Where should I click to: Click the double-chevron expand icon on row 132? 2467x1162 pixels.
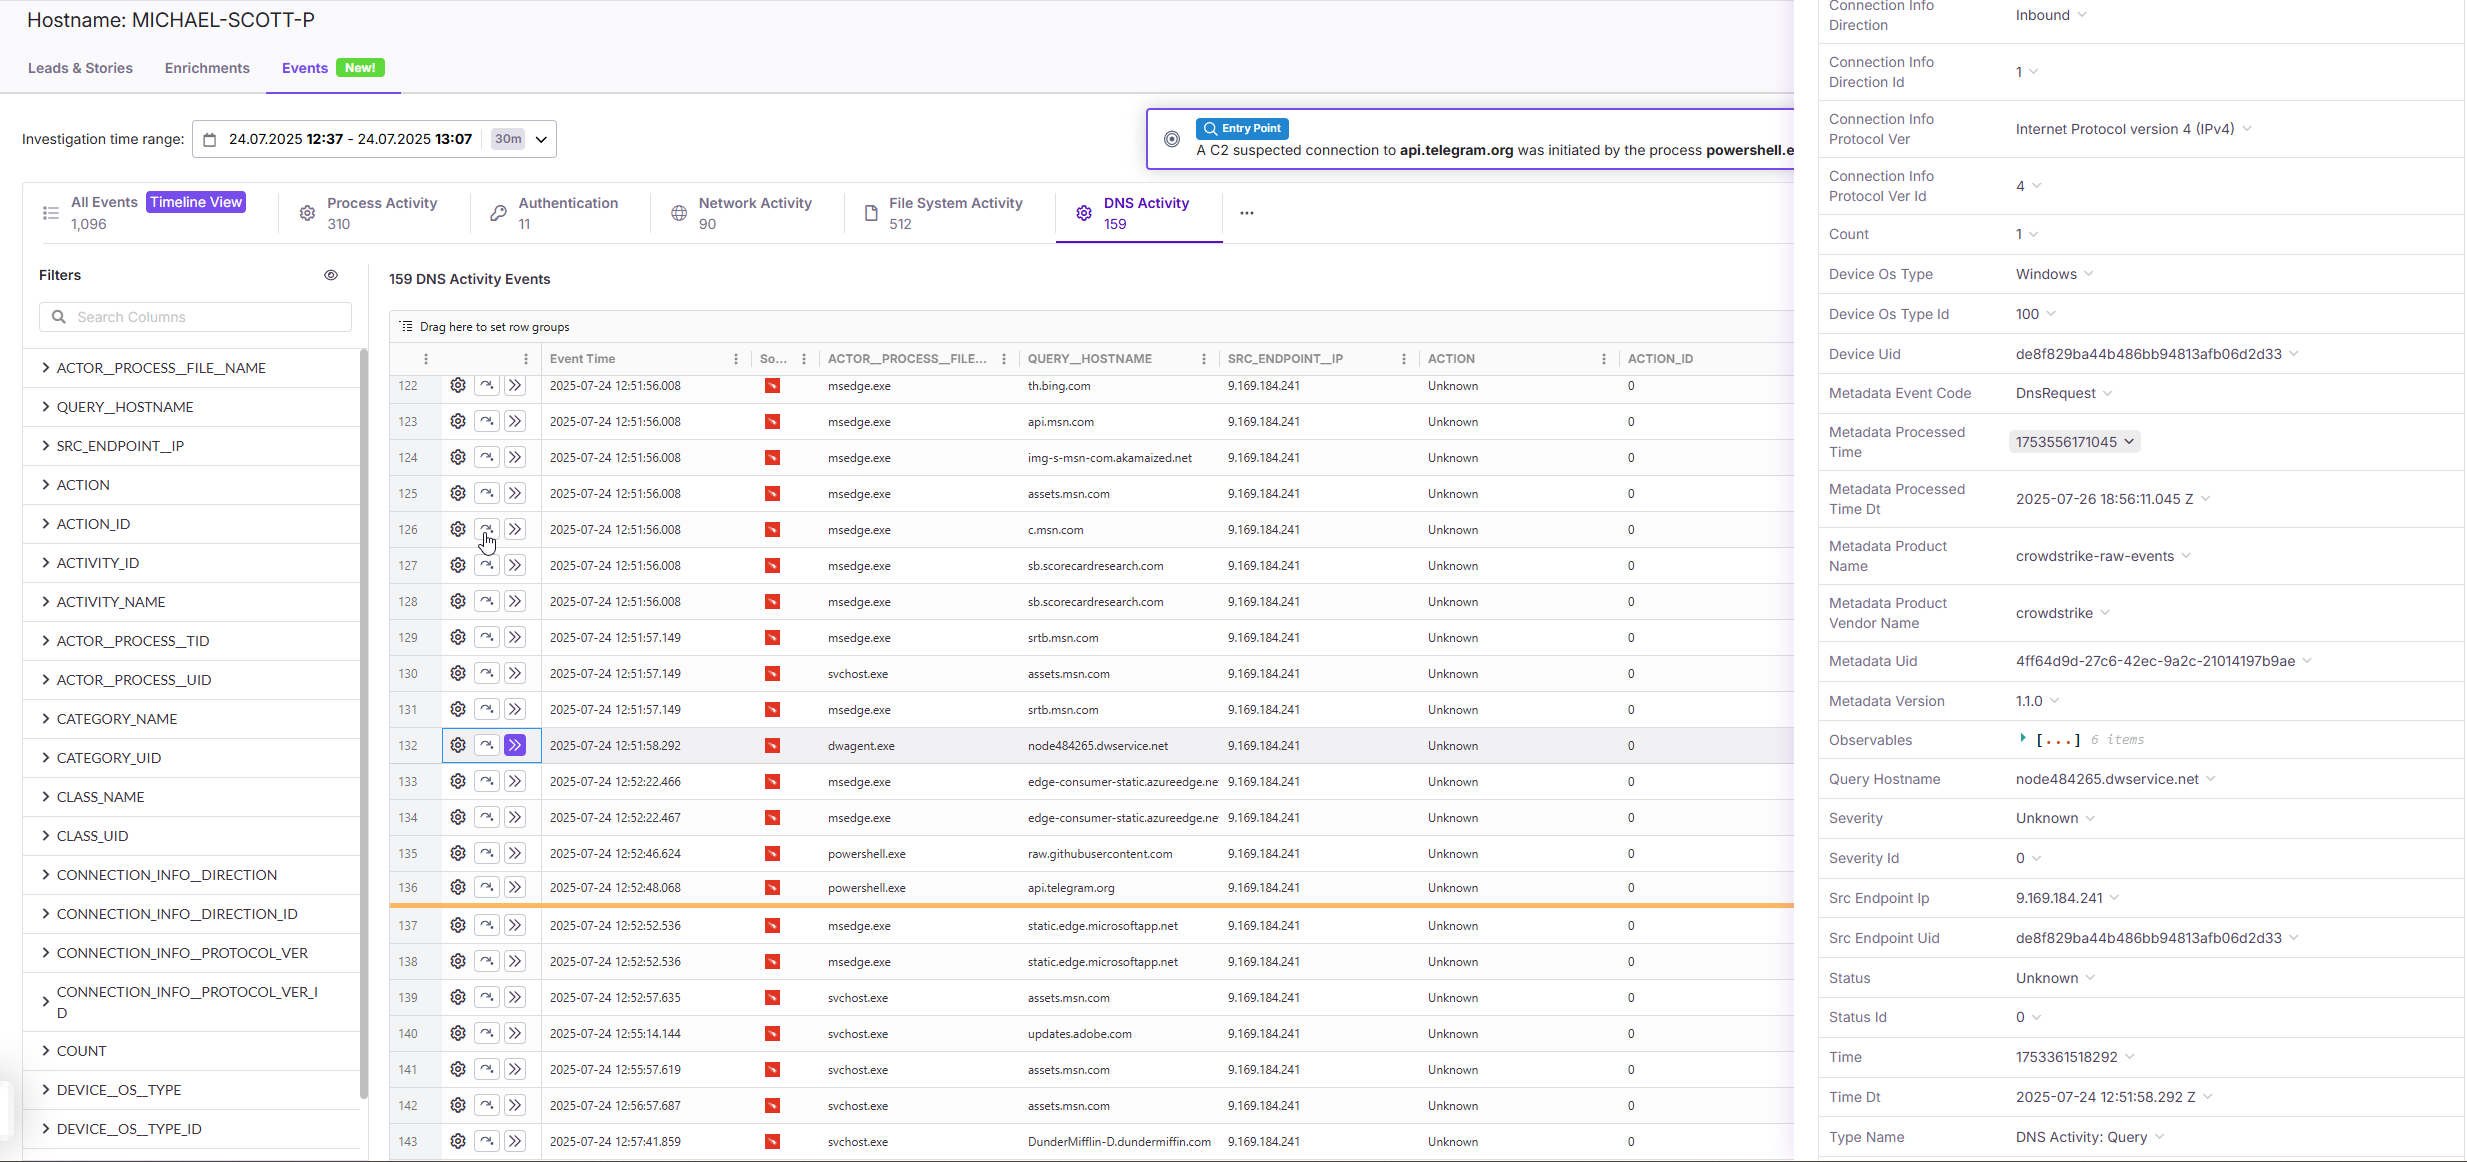514,745
